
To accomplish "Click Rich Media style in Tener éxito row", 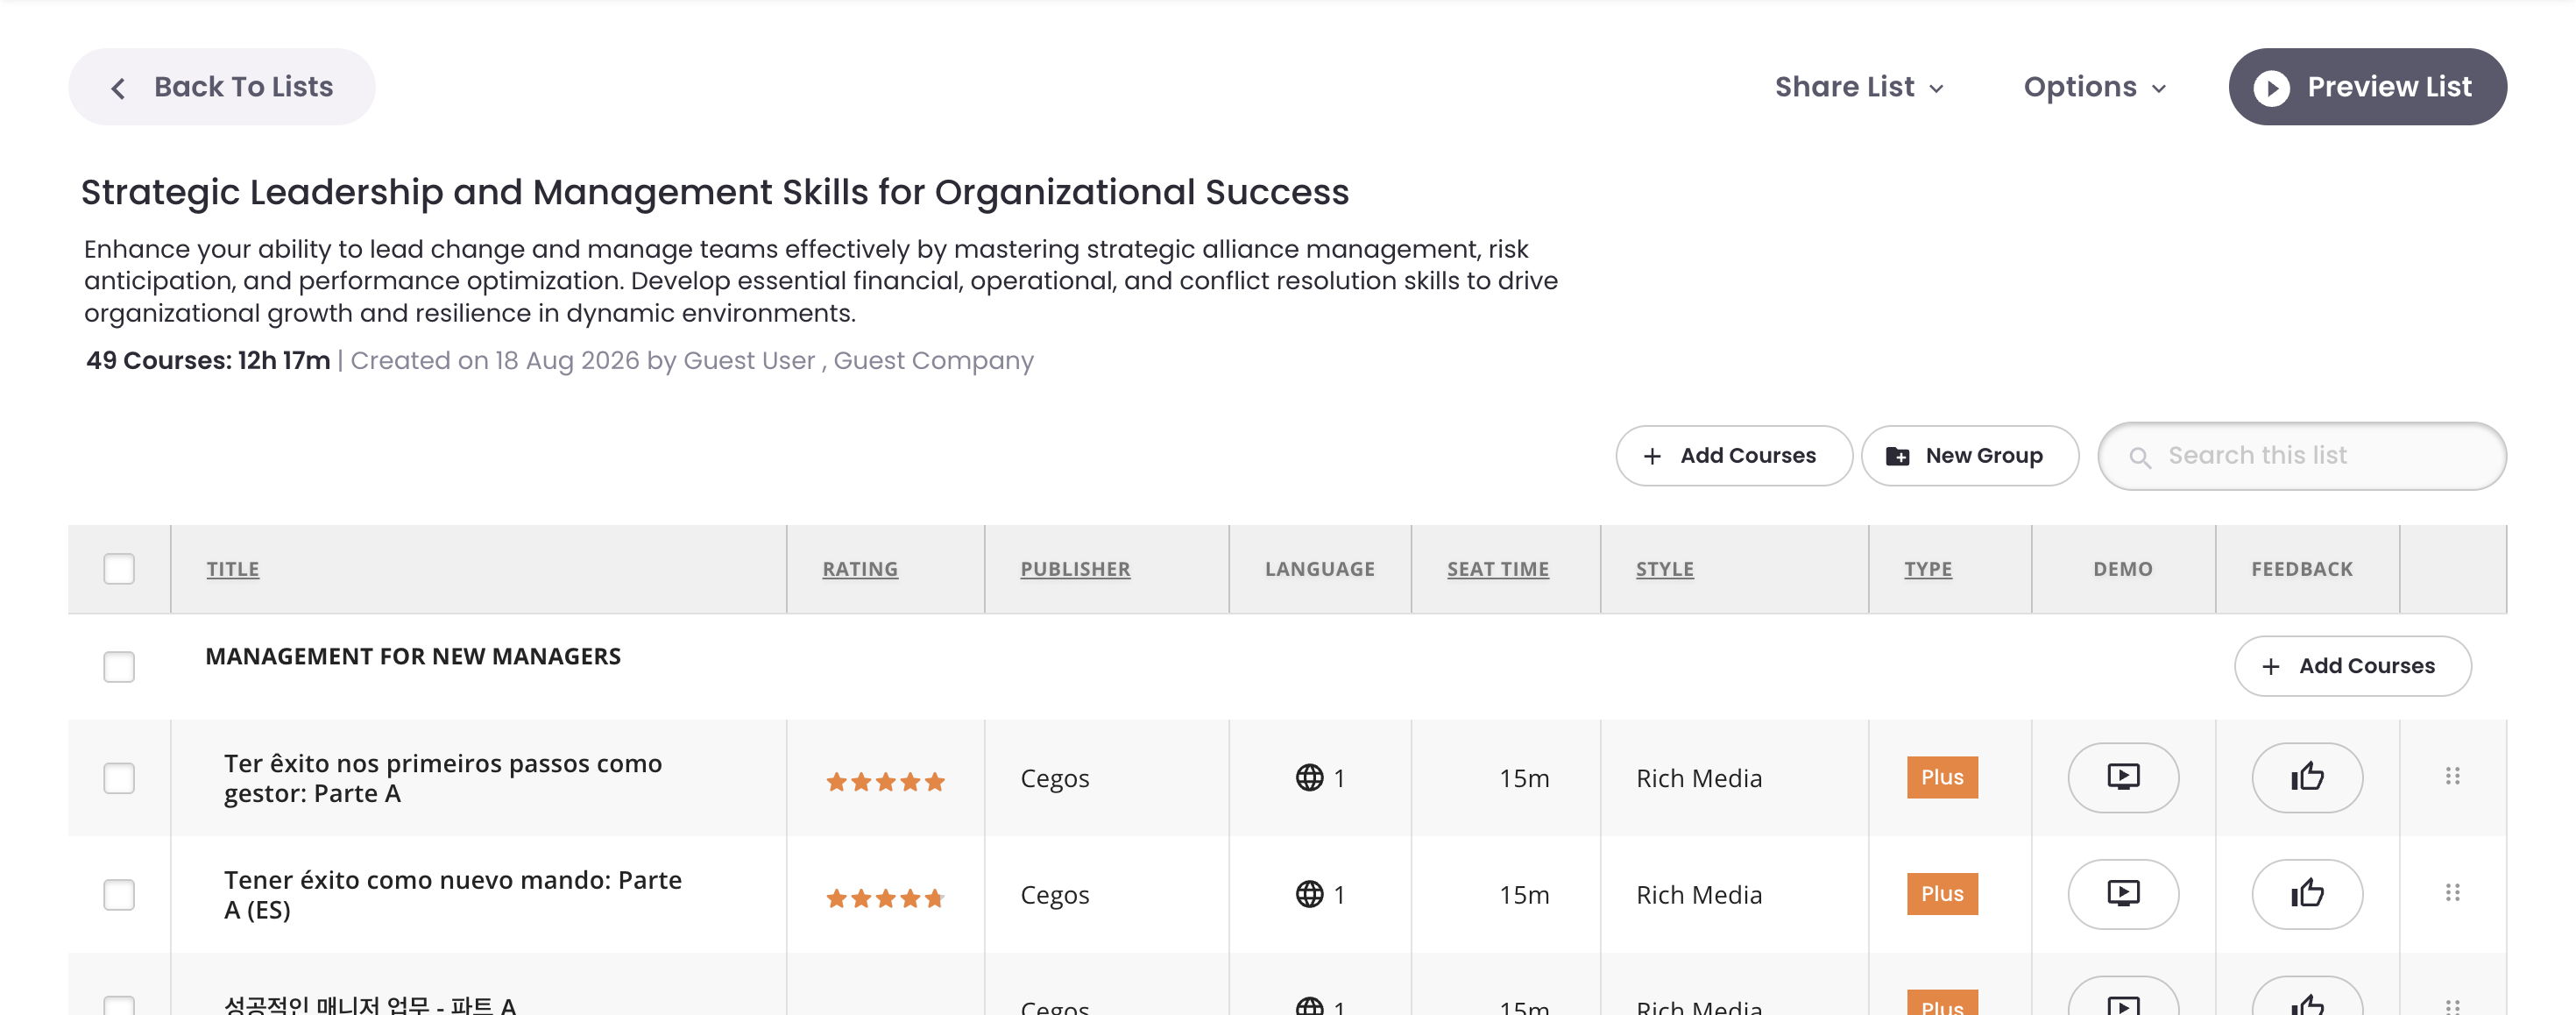I will pos(1699,895).
